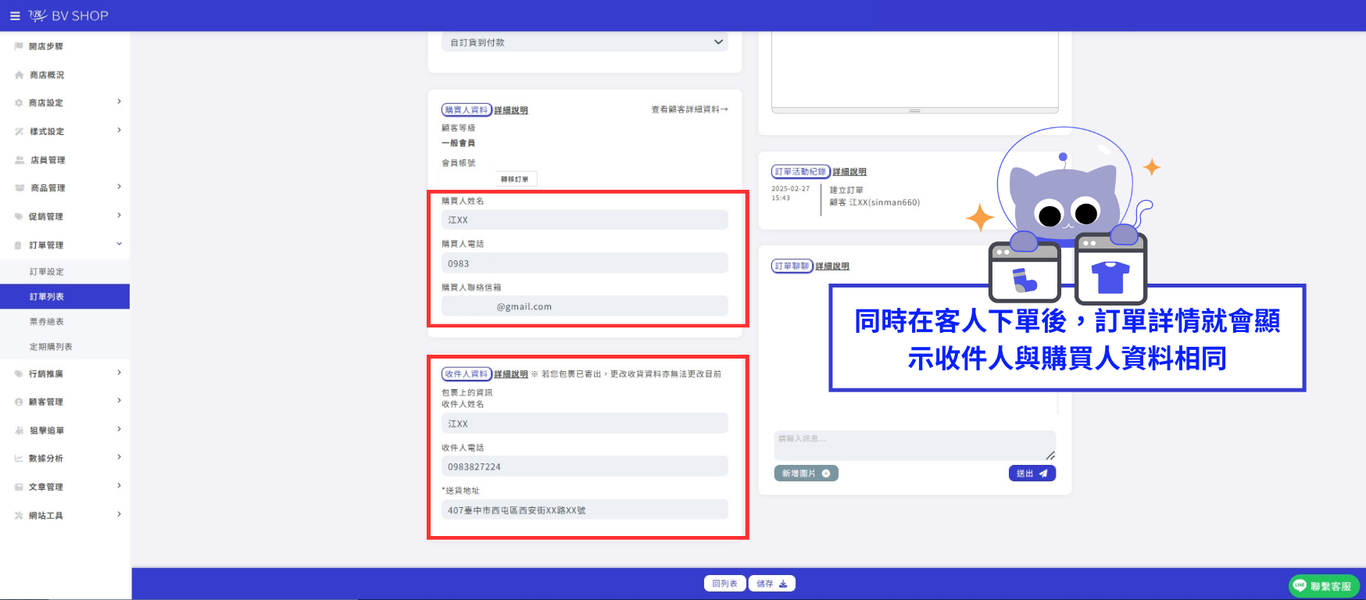Click the 收件人姓名 field
The height and width of the screenshot is (600, 1366).
[584, 424]
